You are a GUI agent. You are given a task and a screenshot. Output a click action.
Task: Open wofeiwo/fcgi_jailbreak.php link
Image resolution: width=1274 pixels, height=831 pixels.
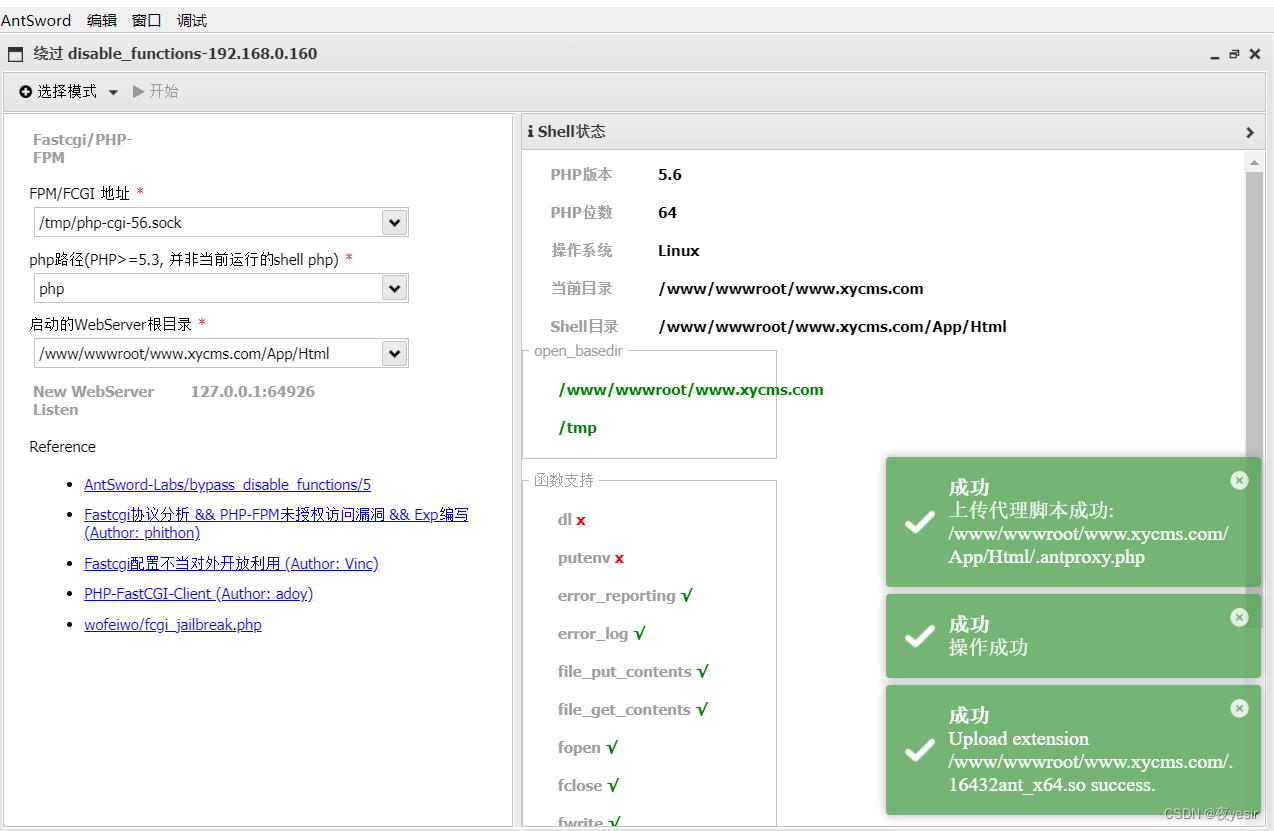coord(173,624)
